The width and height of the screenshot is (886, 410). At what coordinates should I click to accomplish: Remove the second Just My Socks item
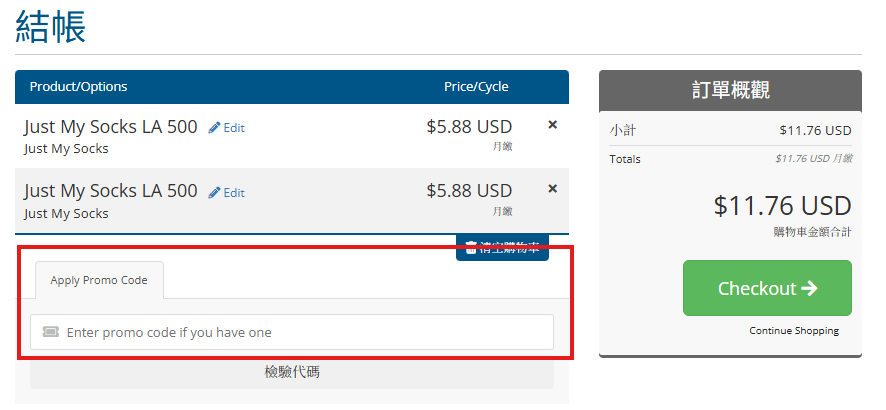click(553, 189)
